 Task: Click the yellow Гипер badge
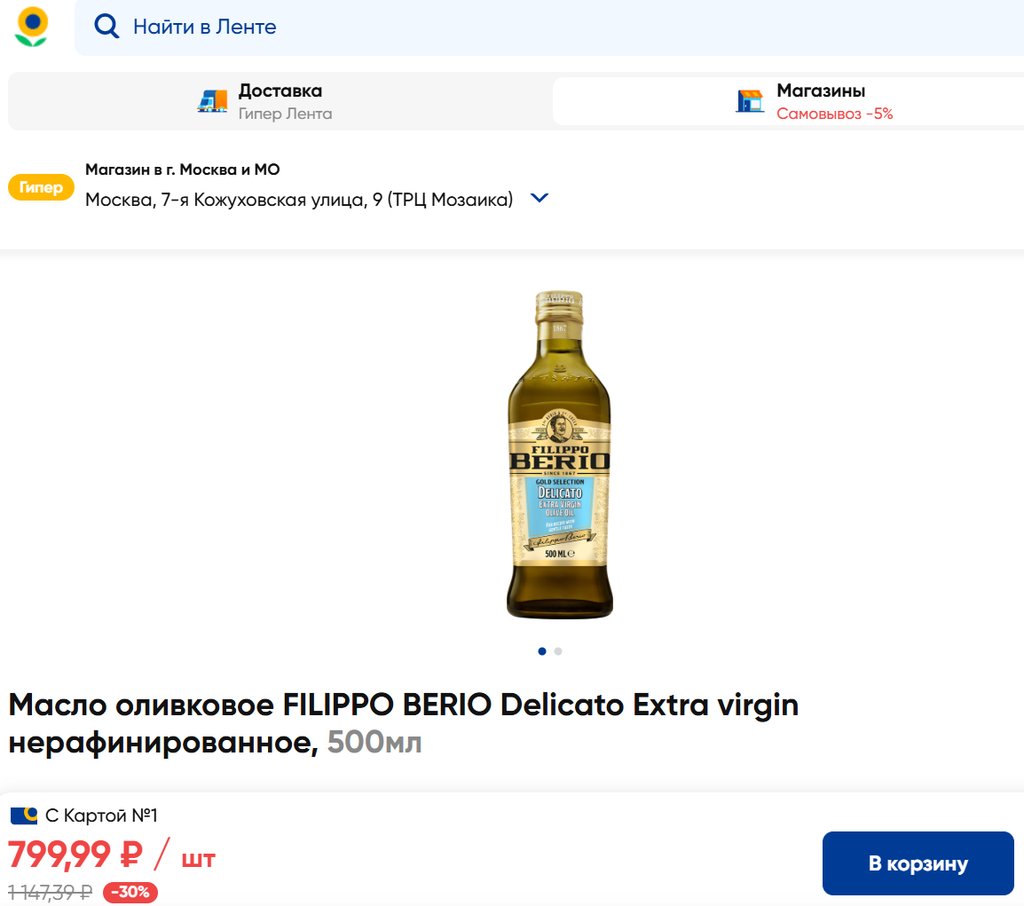[x=40, y=187]
